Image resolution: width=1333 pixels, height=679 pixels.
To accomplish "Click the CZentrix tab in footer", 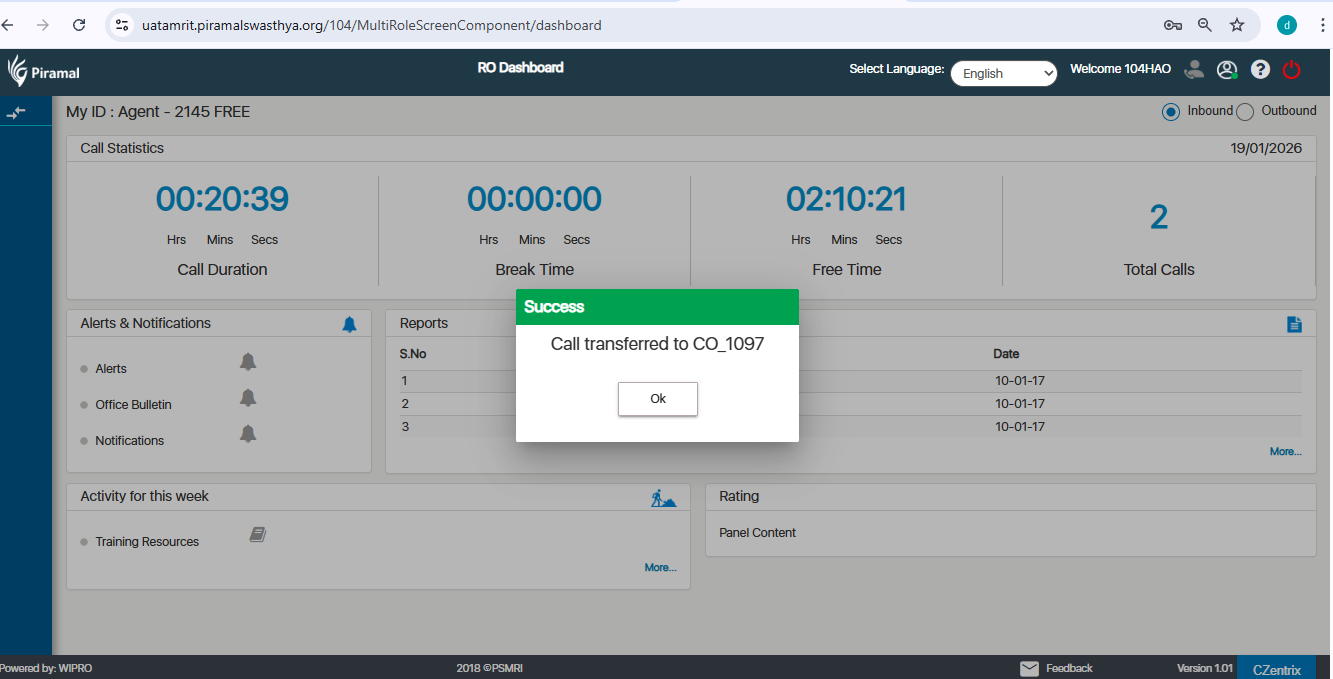I will pyautogui.click(x=1276, y=669).
